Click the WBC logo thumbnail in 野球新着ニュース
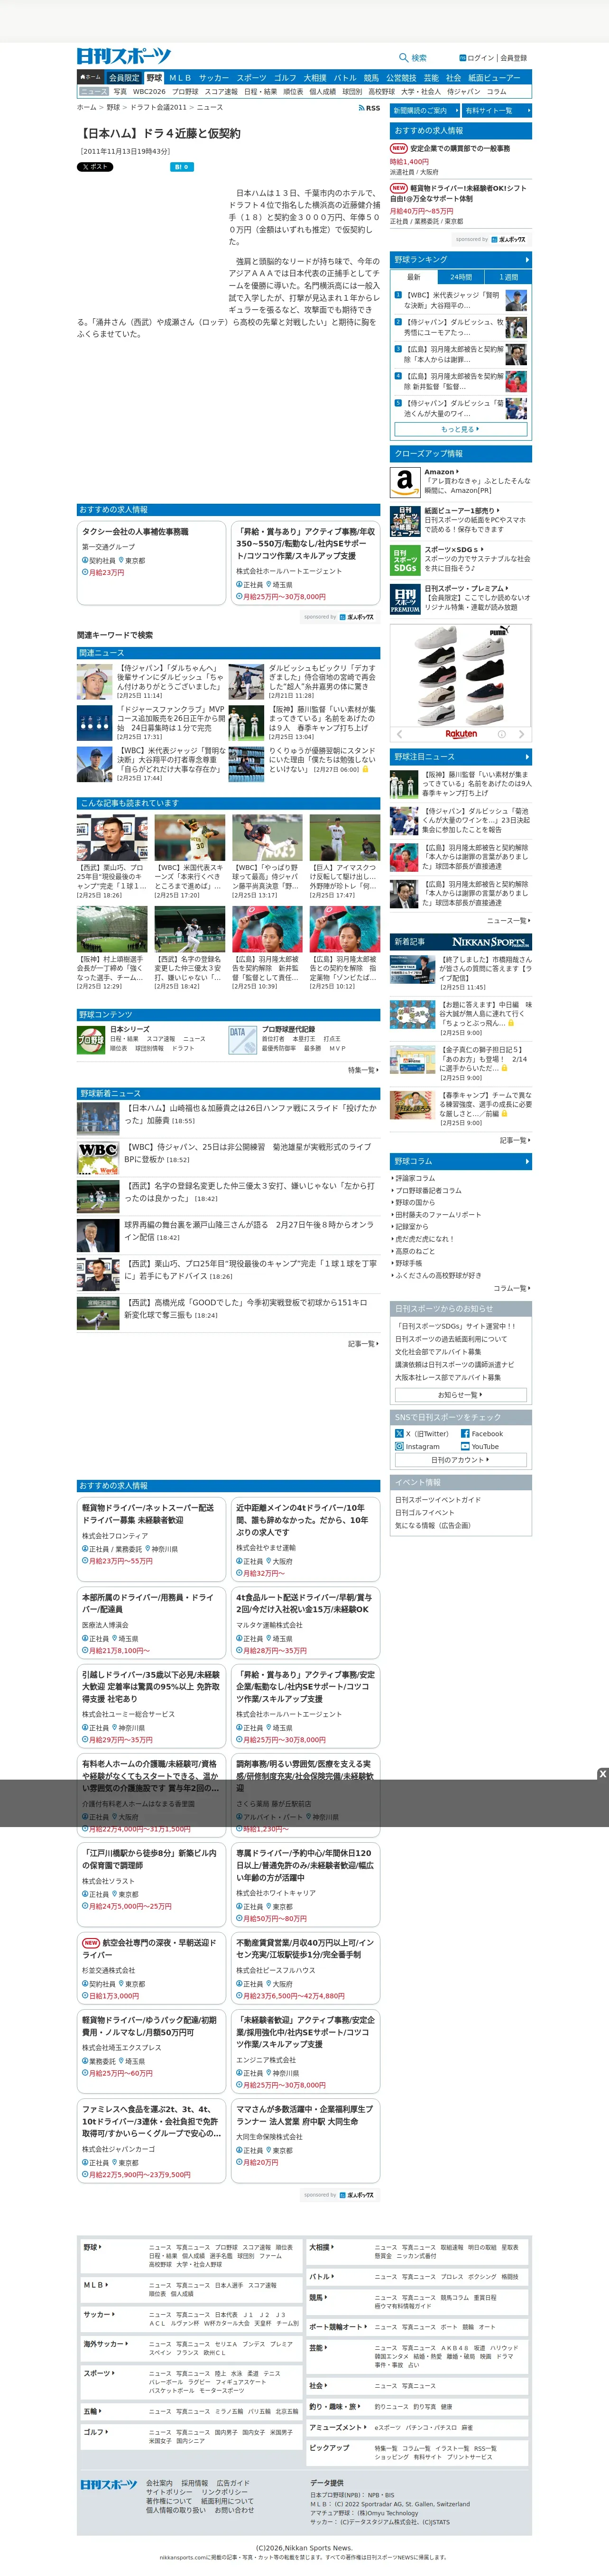 click(98, 1157)
